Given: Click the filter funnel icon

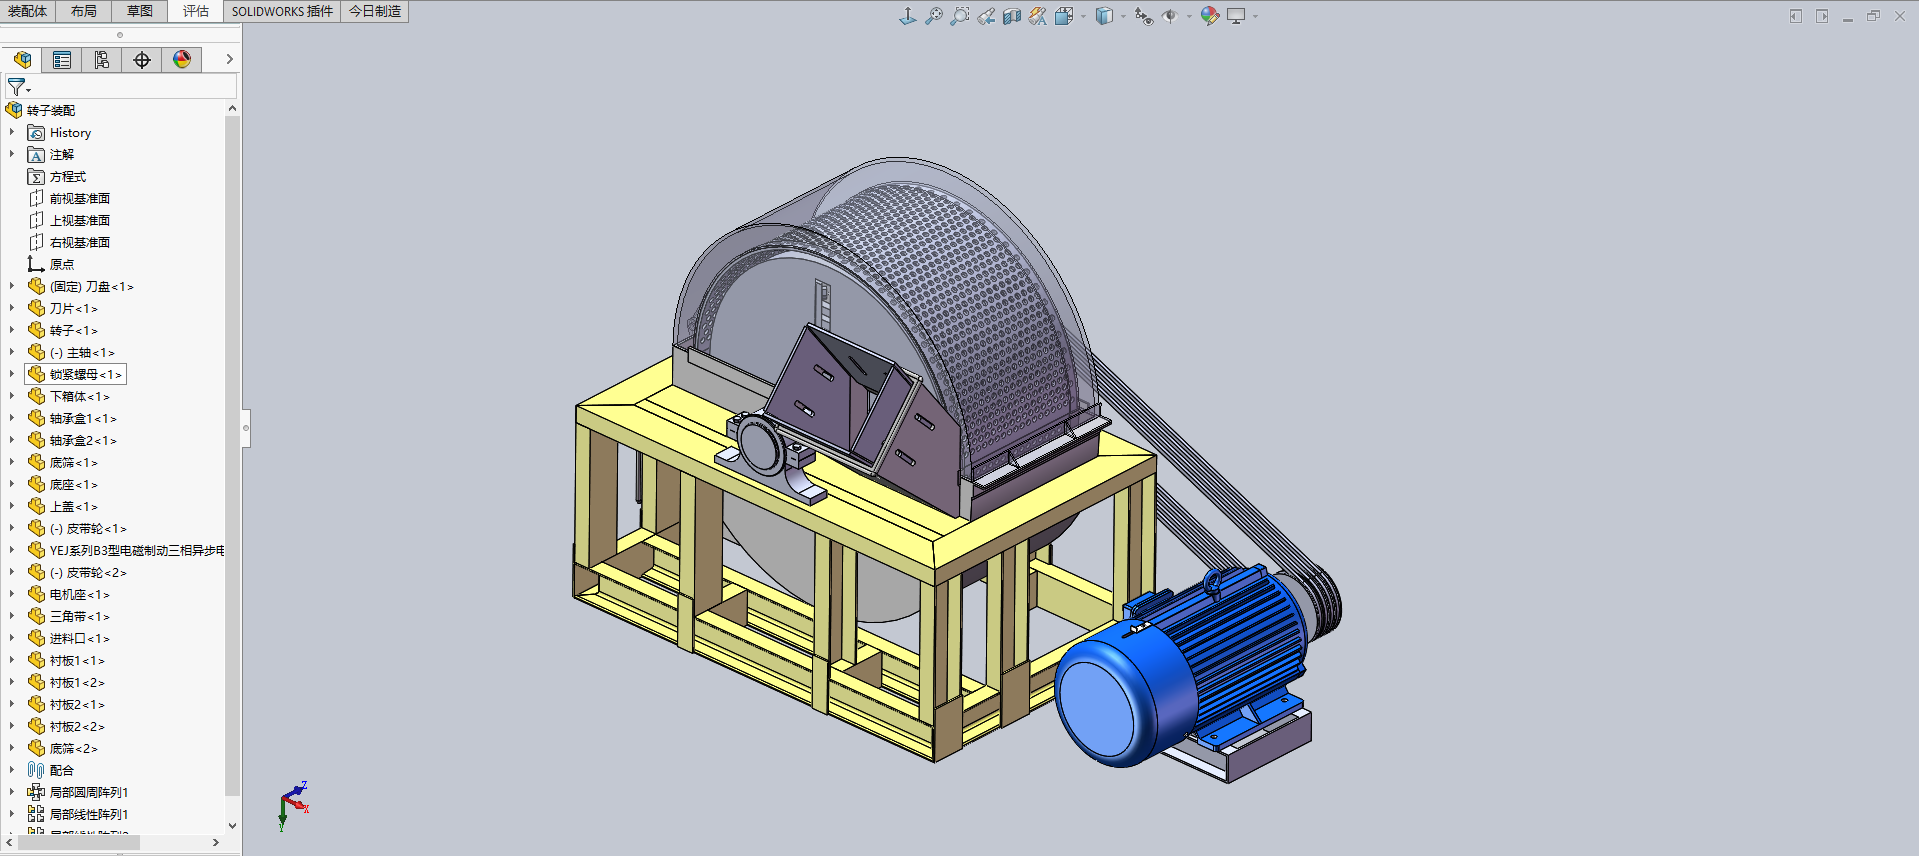Looking at the screenshot, I should pyautogui.click(x=16, y=87).
